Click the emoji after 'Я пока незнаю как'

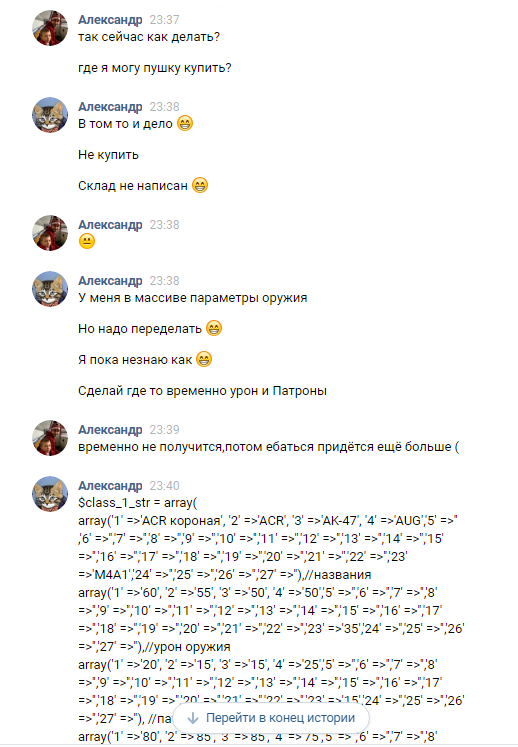204,359
